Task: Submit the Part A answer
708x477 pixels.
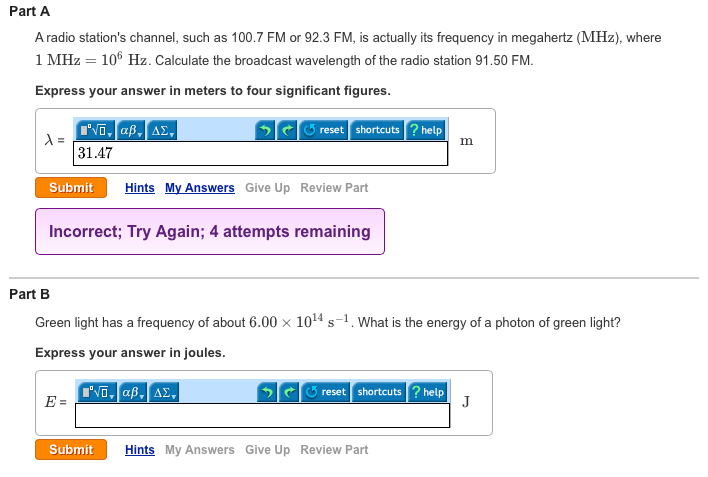Action: (71, 187)
